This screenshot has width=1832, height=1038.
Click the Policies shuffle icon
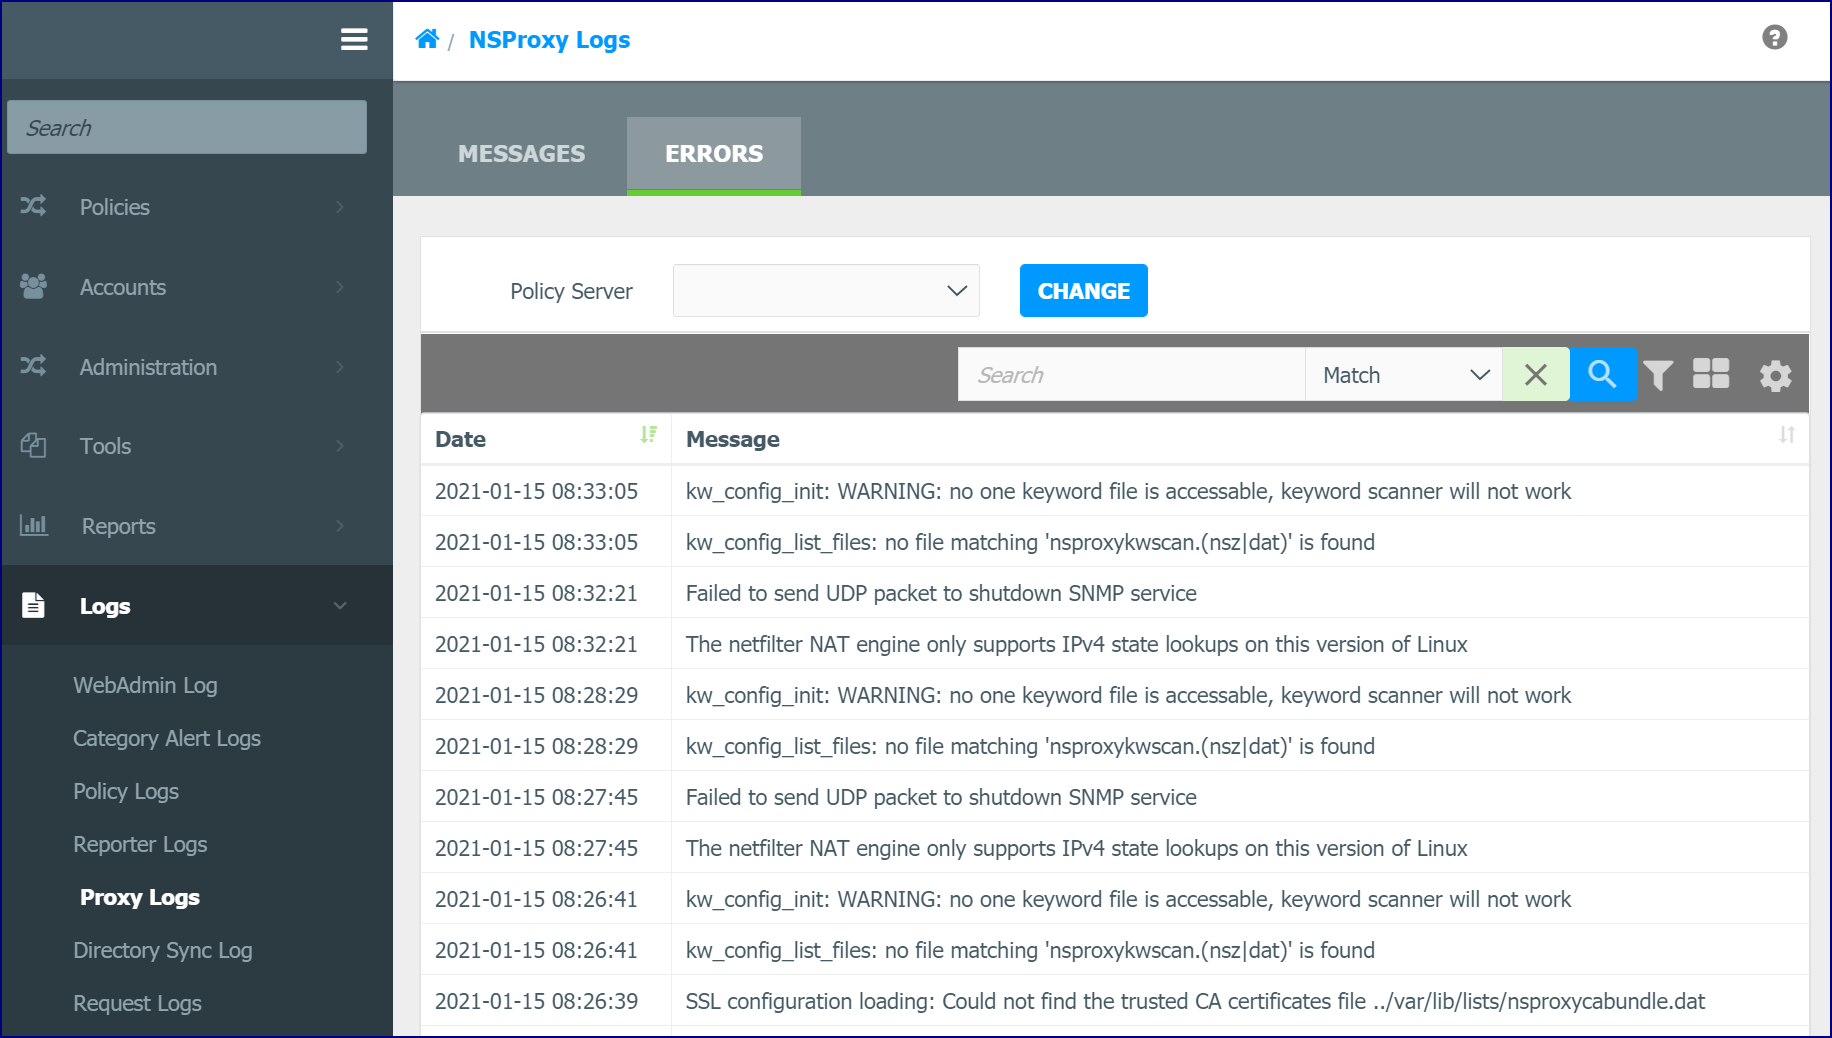[33, 206]
